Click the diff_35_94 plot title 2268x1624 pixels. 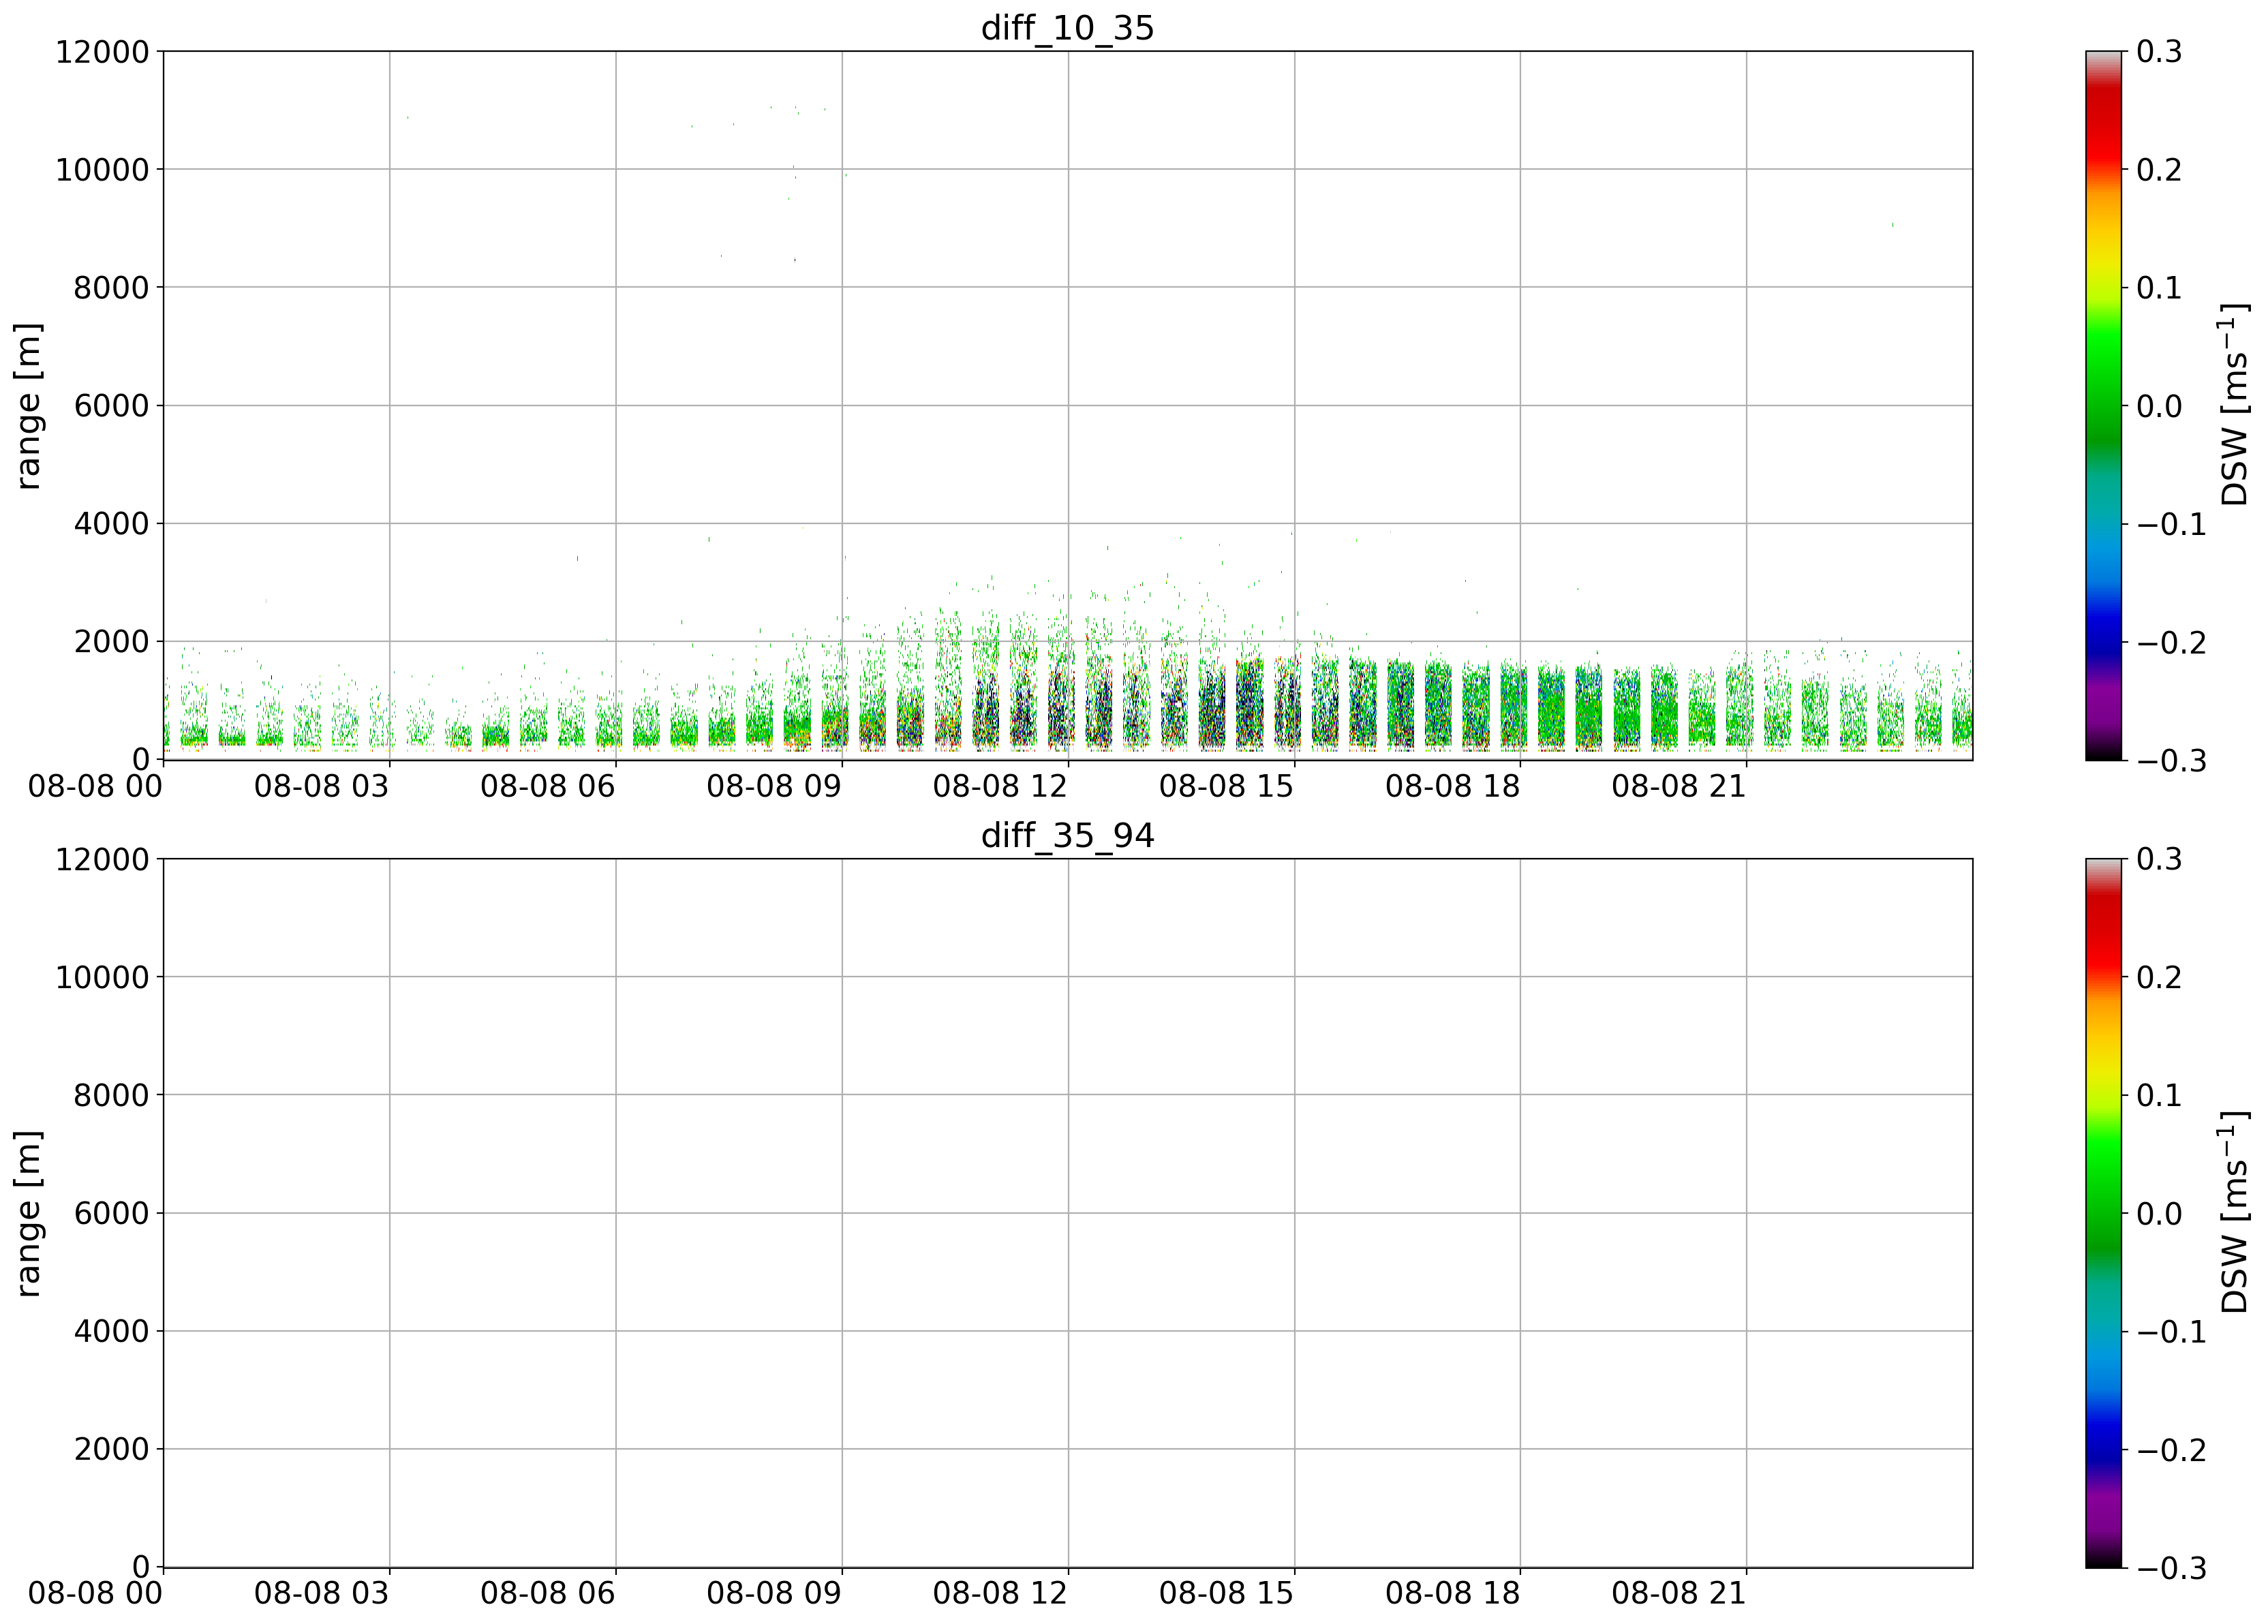coord(1067,835)
